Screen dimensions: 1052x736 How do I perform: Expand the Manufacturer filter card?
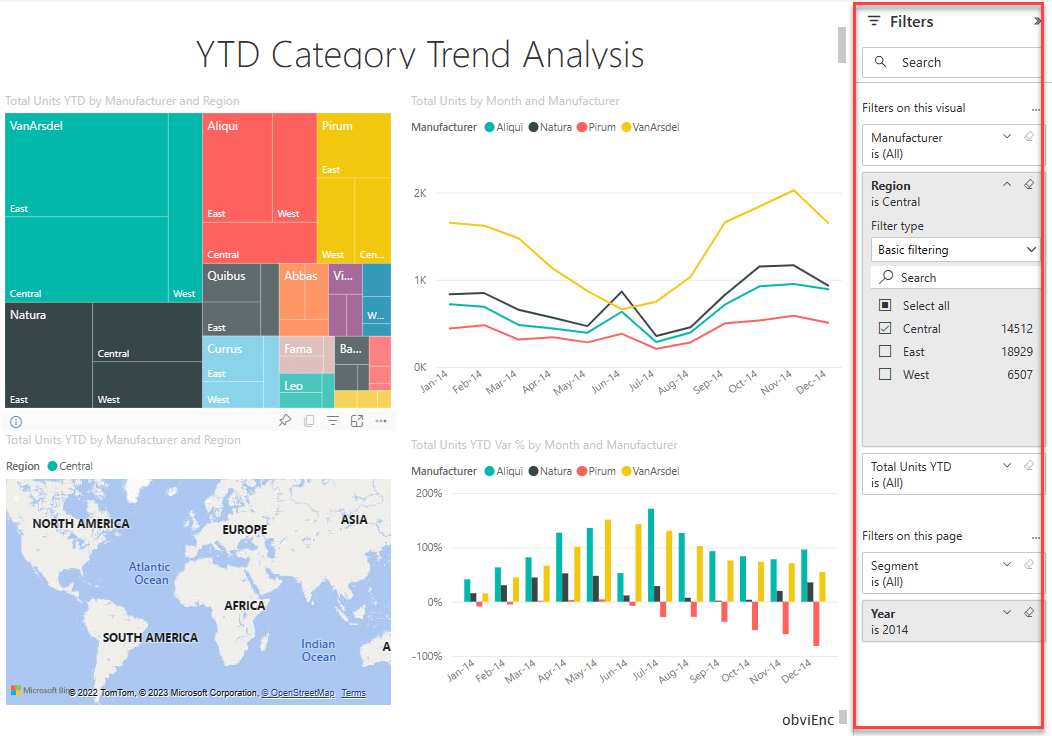tap(1007, 136)
